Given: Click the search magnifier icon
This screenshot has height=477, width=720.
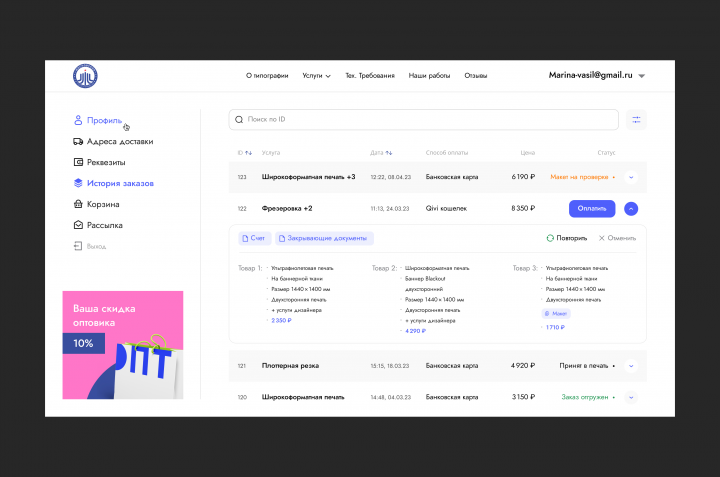Looking at the screenshot, I should 239,120.
